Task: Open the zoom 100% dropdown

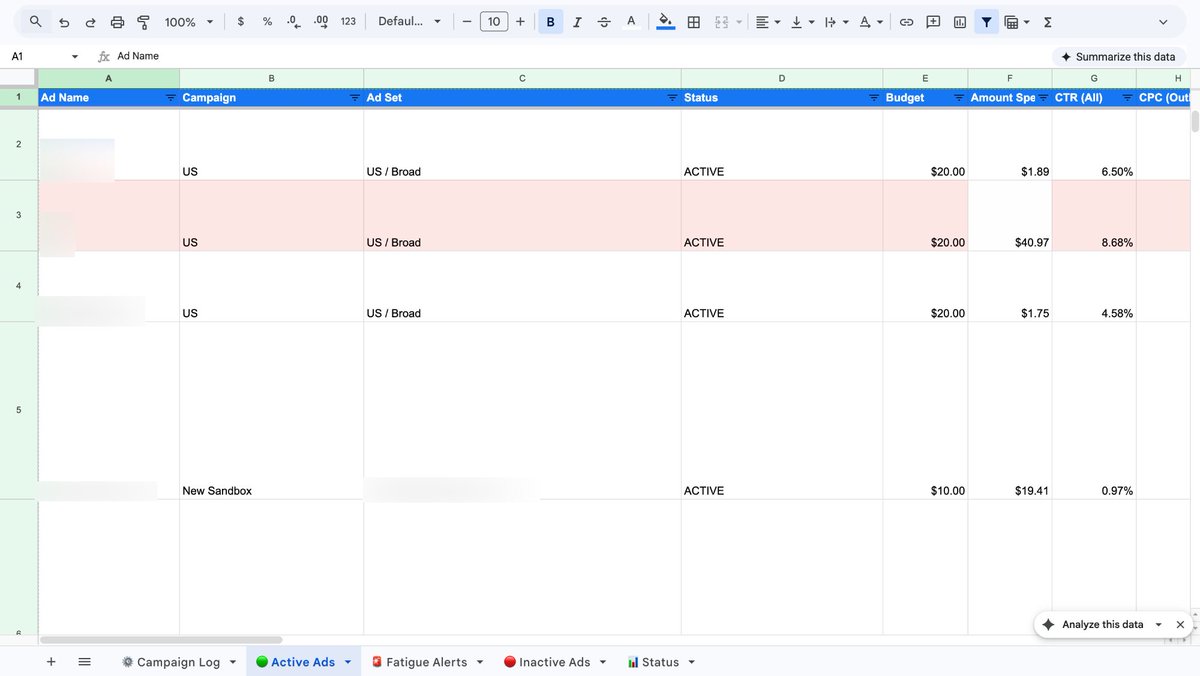Action: pos(189,21)
